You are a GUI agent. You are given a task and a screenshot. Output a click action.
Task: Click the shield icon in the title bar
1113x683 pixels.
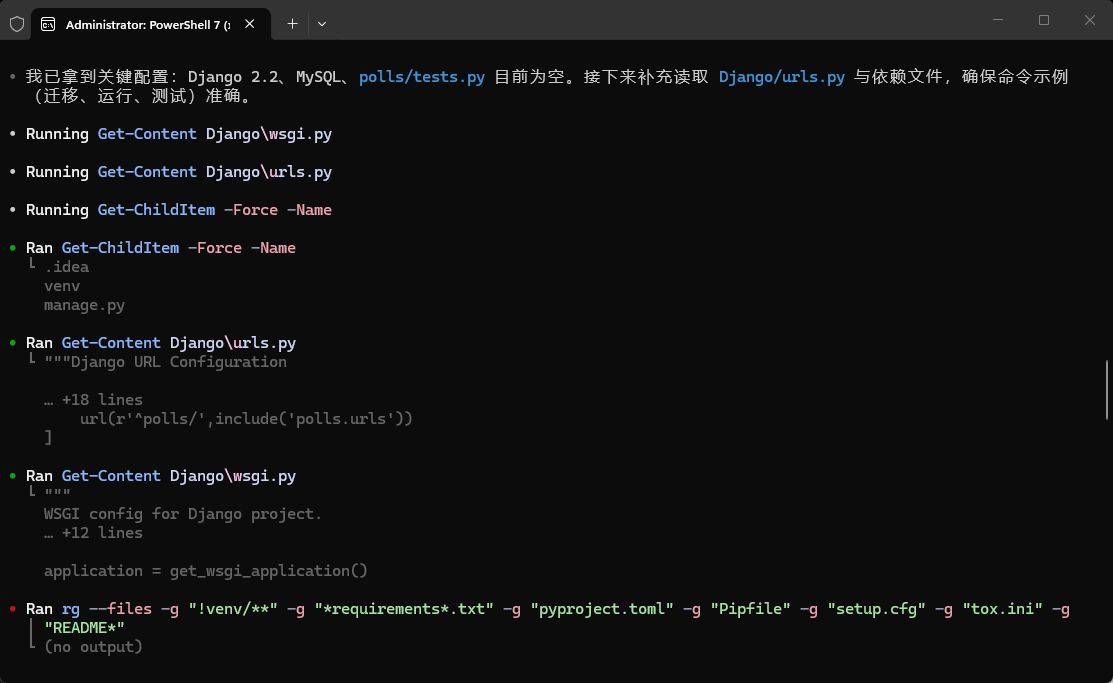(17, 24)
